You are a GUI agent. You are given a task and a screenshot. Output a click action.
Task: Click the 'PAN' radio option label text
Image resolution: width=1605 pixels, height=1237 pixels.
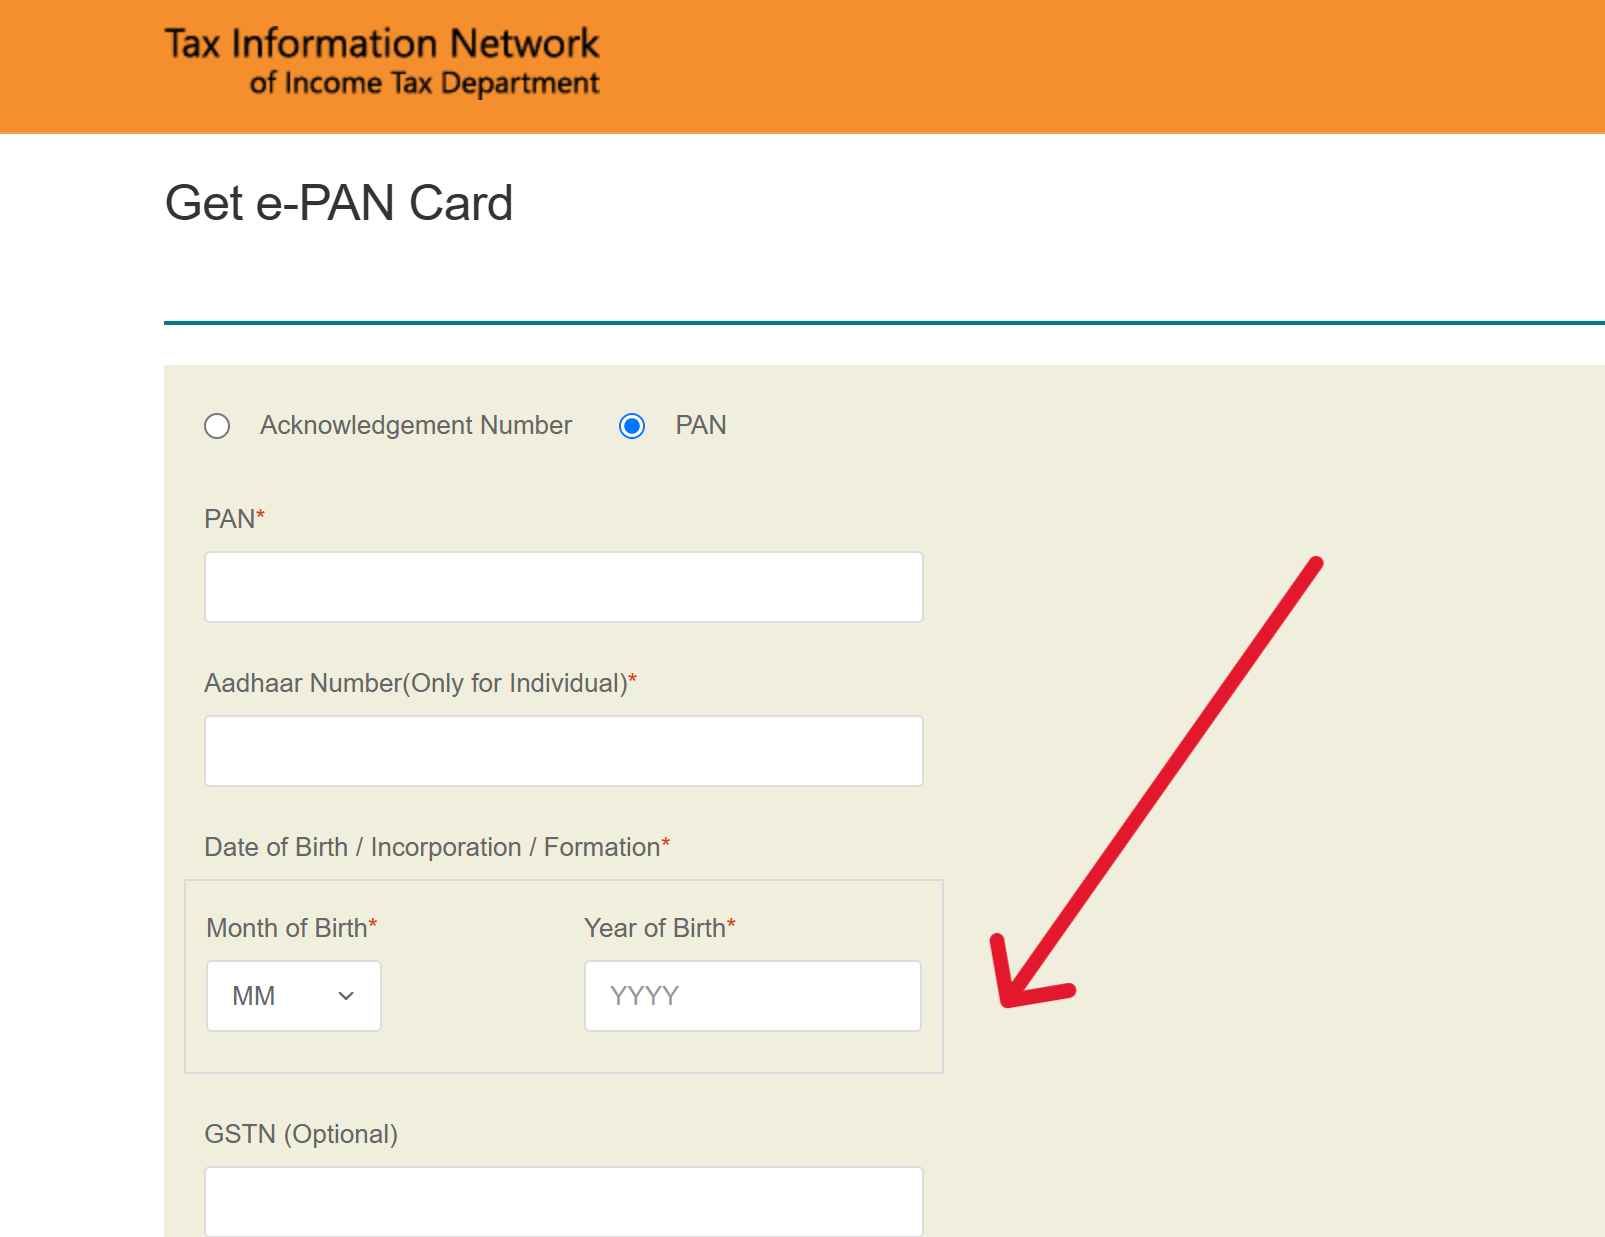click(x=700, y=425)
